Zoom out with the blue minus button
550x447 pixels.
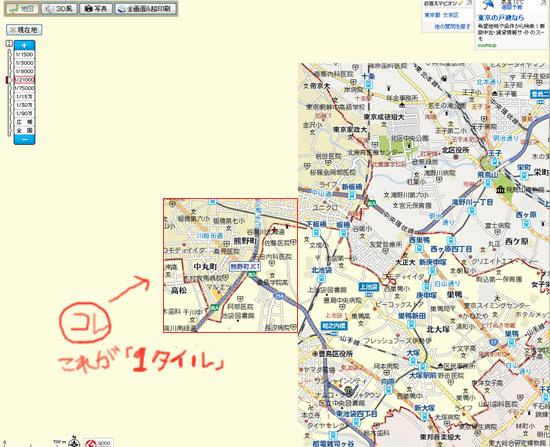point(24,139)
